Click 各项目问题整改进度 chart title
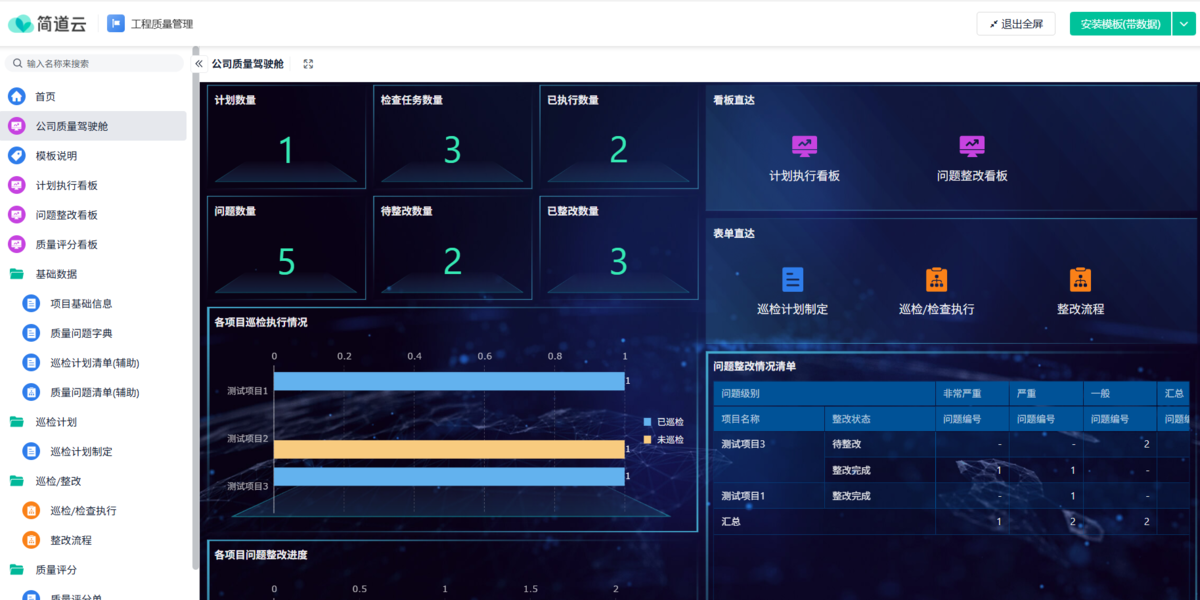1200x600 pixels. 261,555
